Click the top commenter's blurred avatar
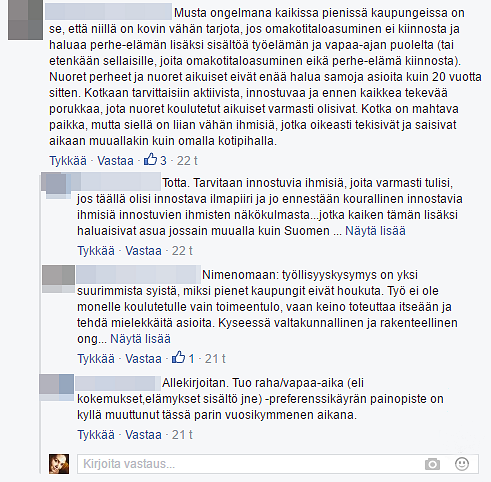Viewport: 491px width, 482px height. 25,20
